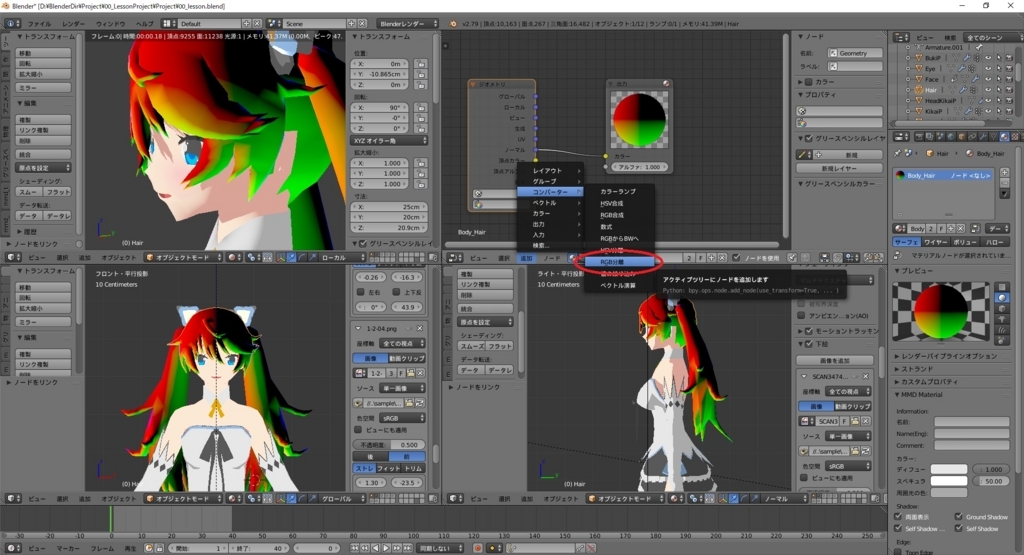Click the 拡大縮小 button in top-left tool shelf
1024x555 pixels.
pyautogui.click(x=43, y=74)
